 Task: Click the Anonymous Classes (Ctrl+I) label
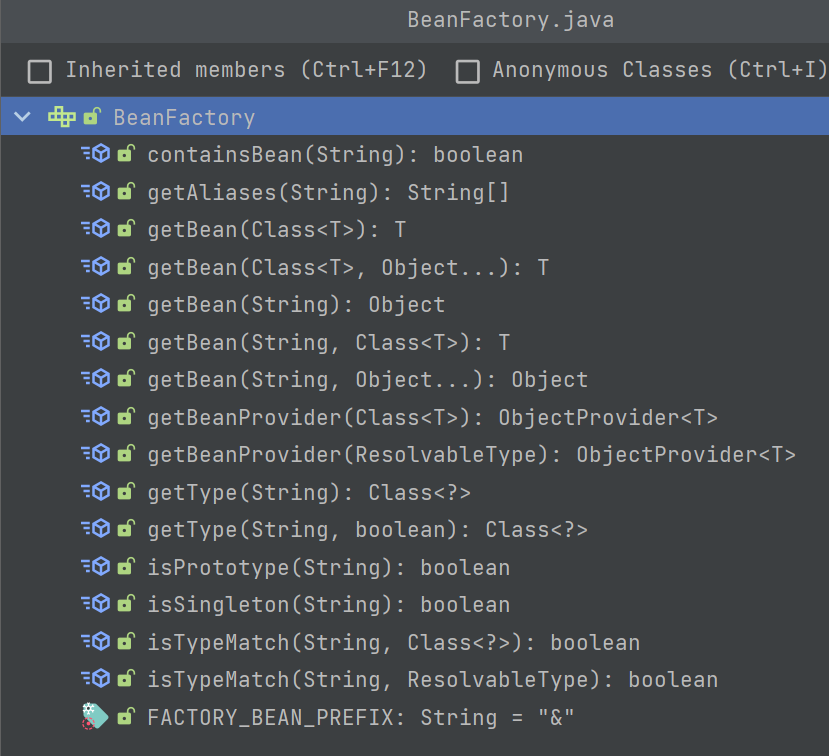click(660, 70)
